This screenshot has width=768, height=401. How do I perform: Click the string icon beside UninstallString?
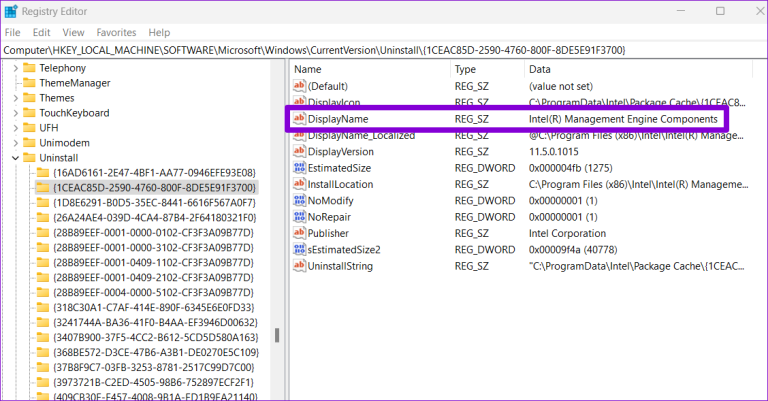[298, 265]
